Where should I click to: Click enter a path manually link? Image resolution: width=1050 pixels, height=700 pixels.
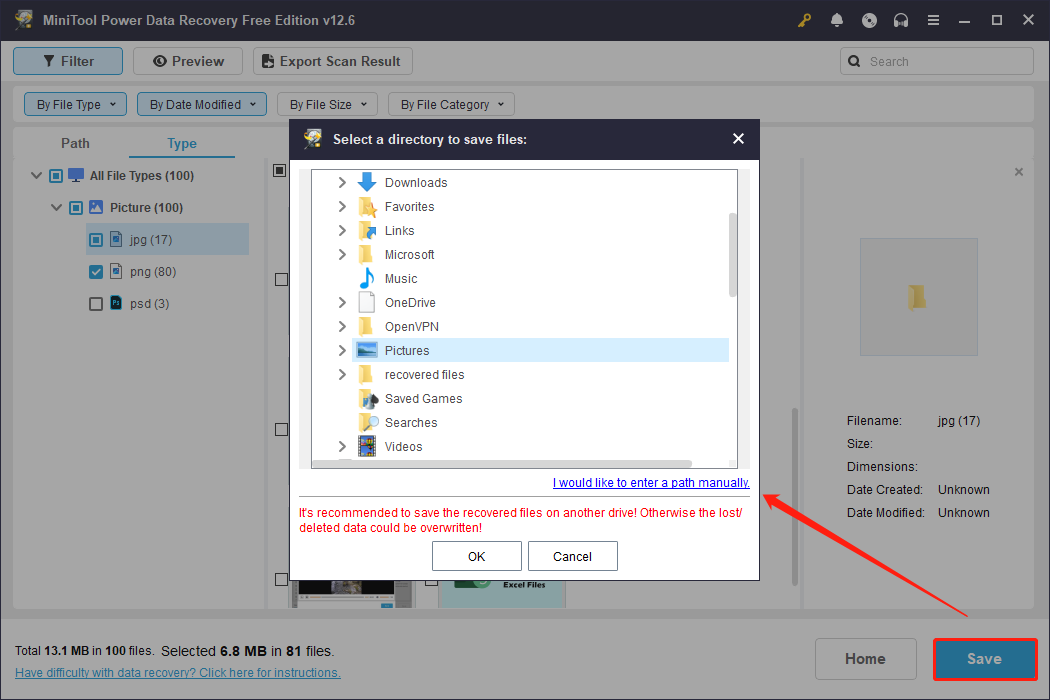pyautogui.click(x=651, y=482)
